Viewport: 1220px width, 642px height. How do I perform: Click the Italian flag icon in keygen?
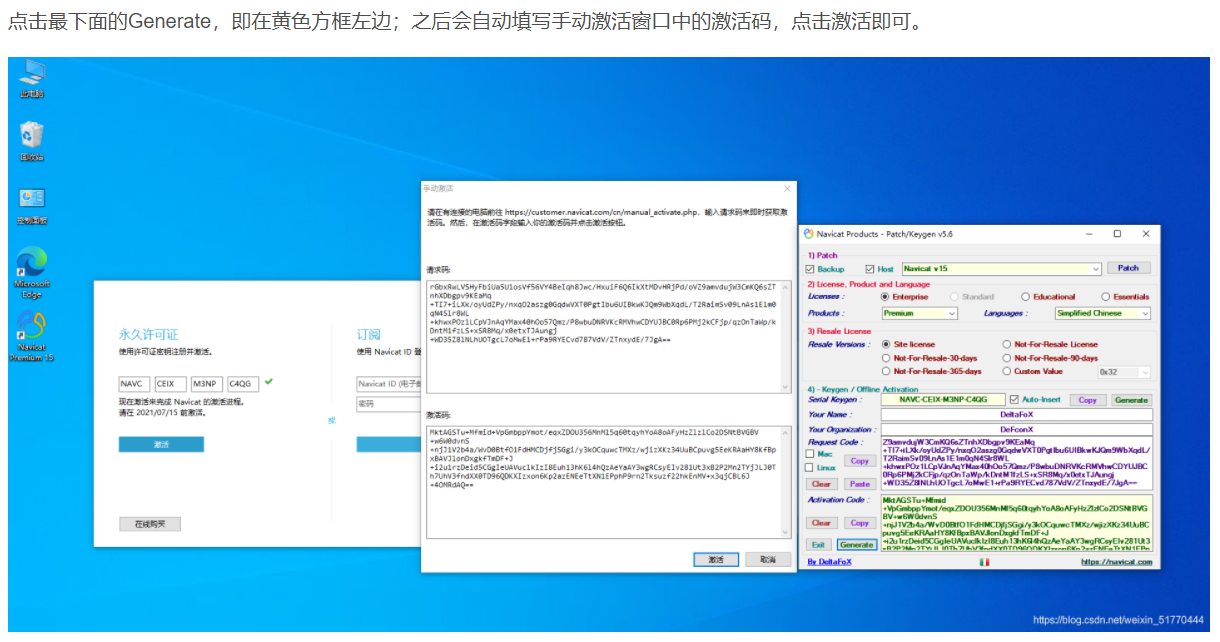[984, 562]
